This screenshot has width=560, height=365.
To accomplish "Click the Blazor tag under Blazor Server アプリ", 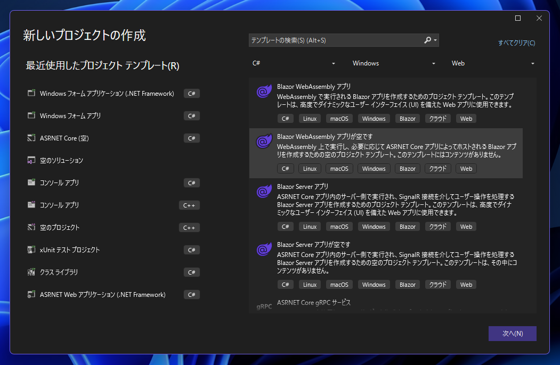I will point(408,226).
